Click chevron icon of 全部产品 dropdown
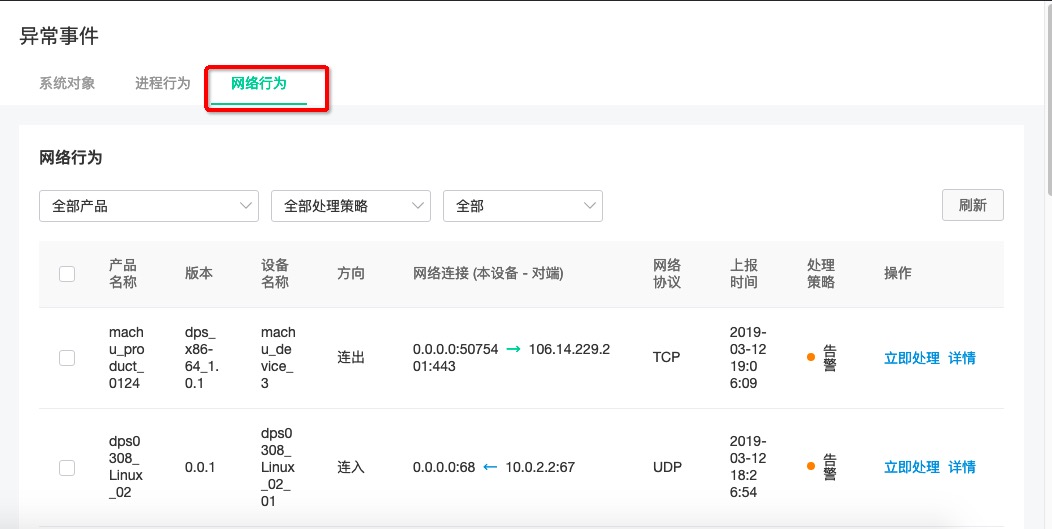 (246, 205)
